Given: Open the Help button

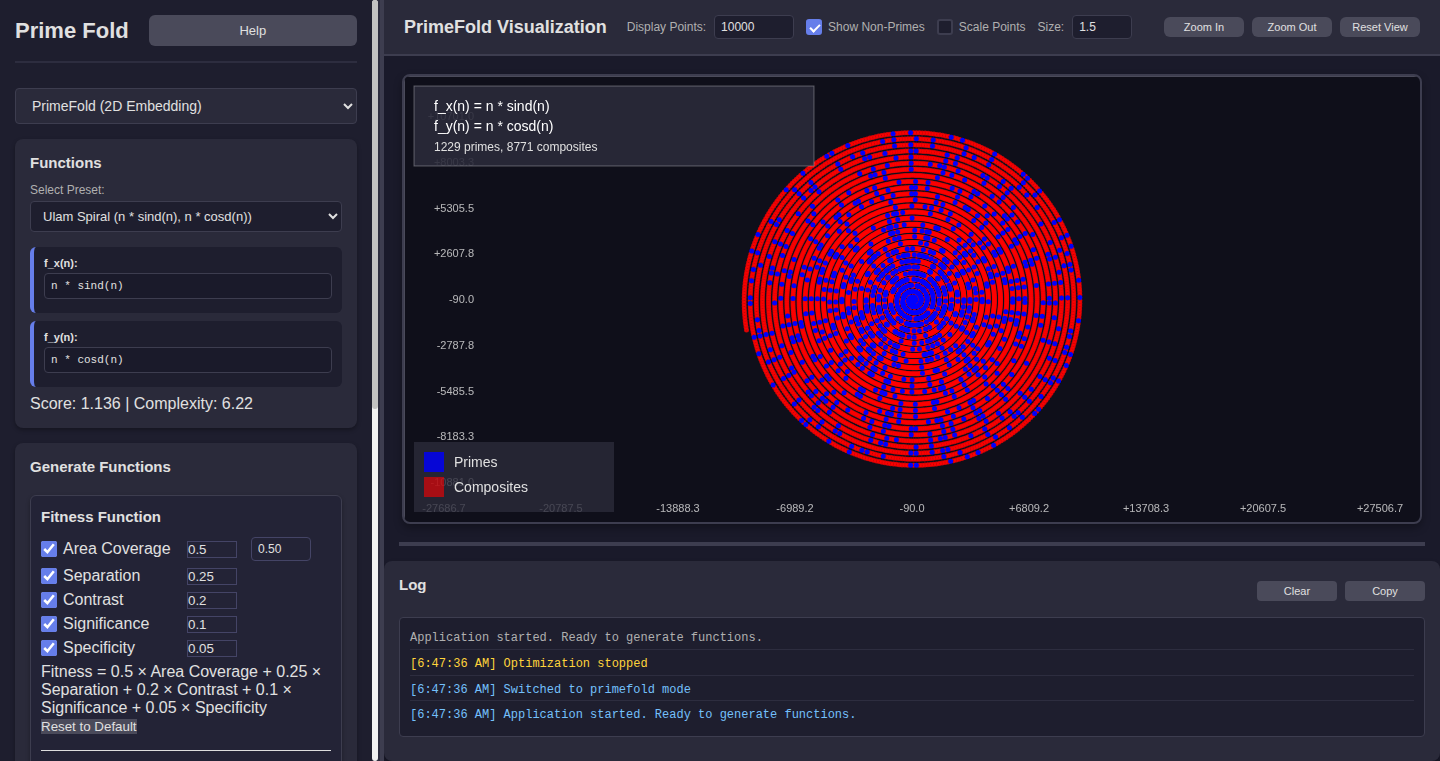Looking at the screenshot, I should click(253, 31).
